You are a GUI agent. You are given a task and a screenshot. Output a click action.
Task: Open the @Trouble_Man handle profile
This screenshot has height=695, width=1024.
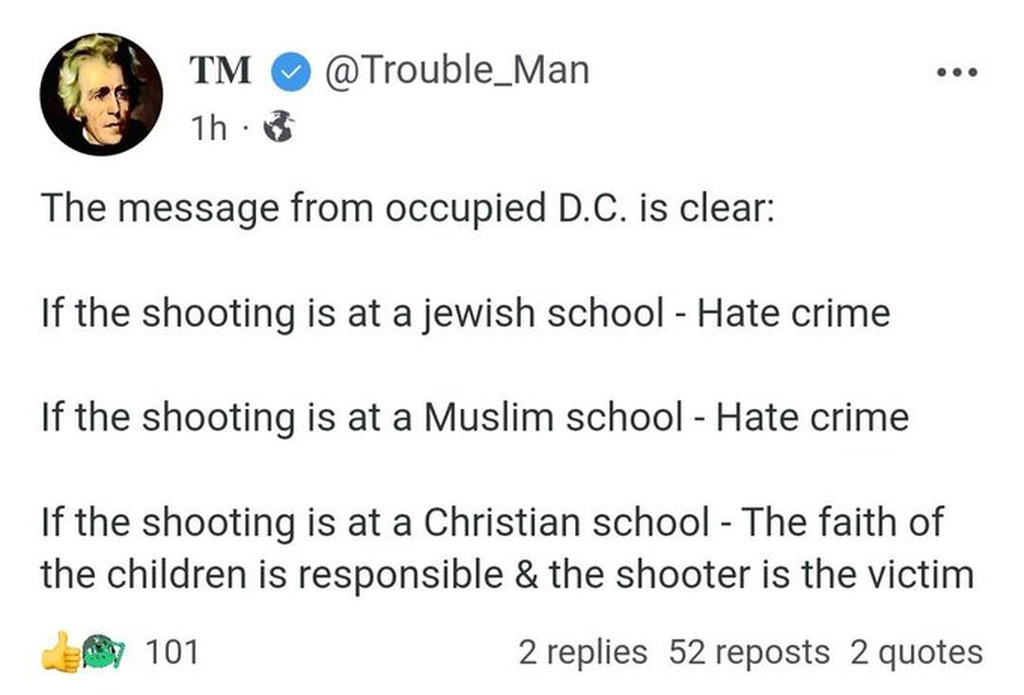[456, 70]
